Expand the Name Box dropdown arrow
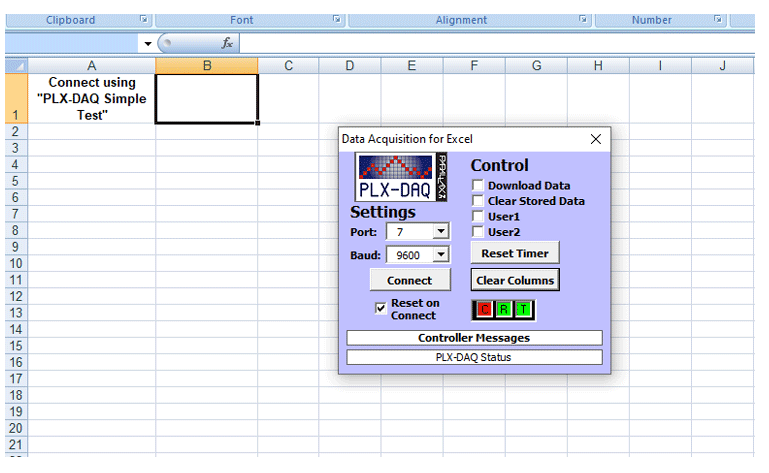 (x=148, y=44)
